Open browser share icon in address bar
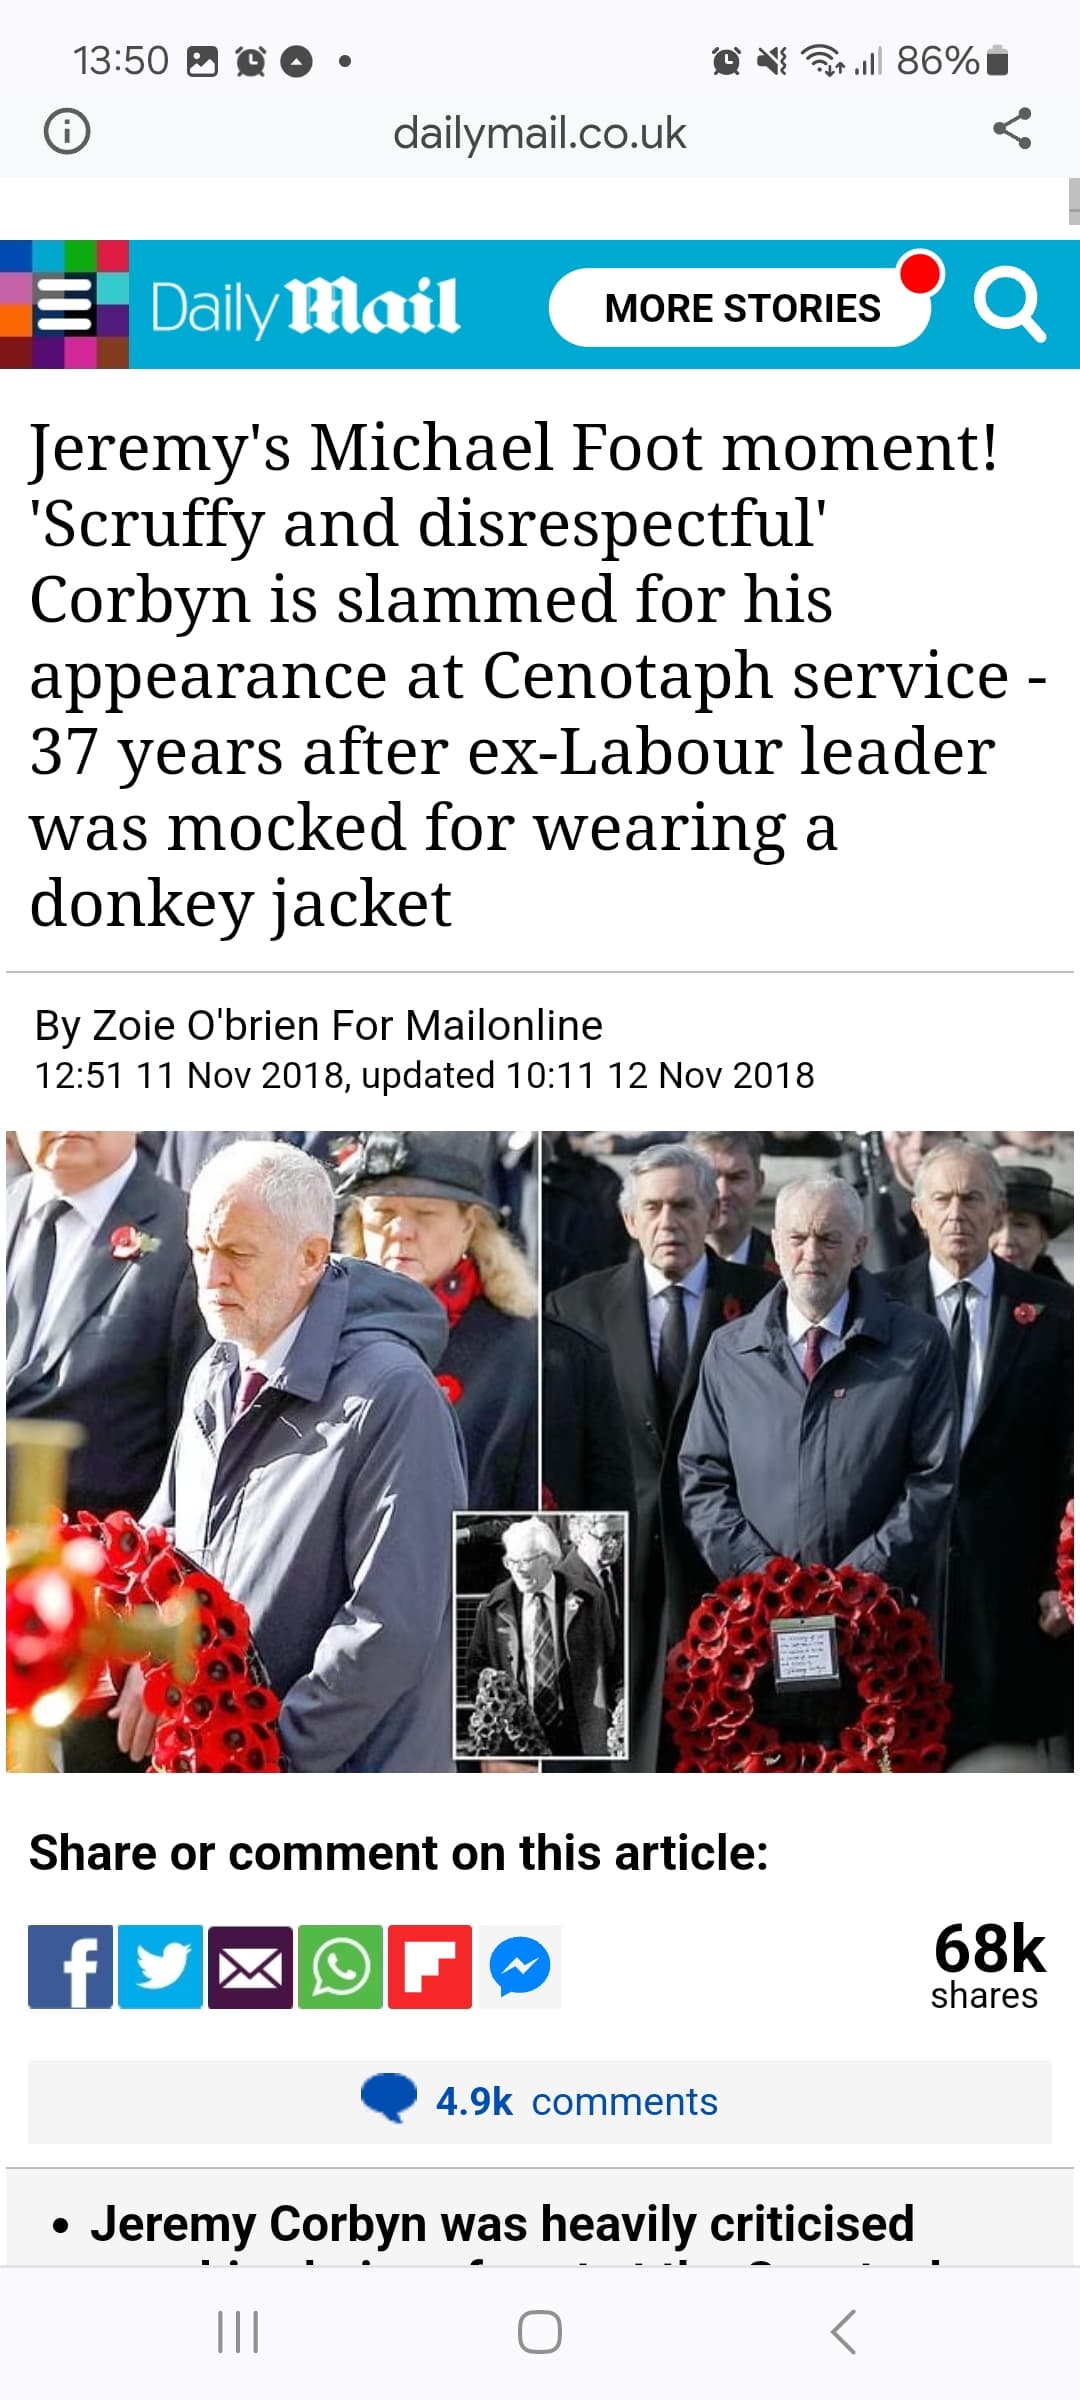 click(1012, 130)
